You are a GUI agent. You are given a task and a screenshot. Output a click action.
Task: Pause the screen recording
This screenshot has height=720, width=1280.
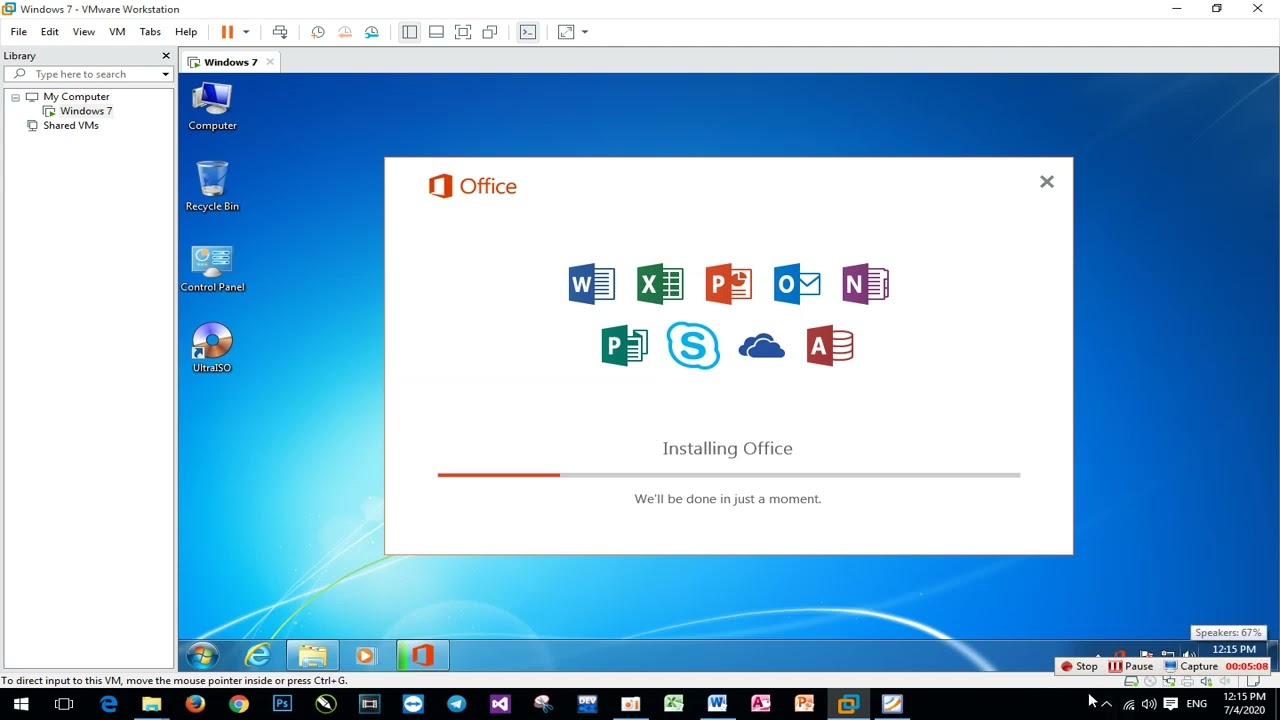tap(1131, 666)
